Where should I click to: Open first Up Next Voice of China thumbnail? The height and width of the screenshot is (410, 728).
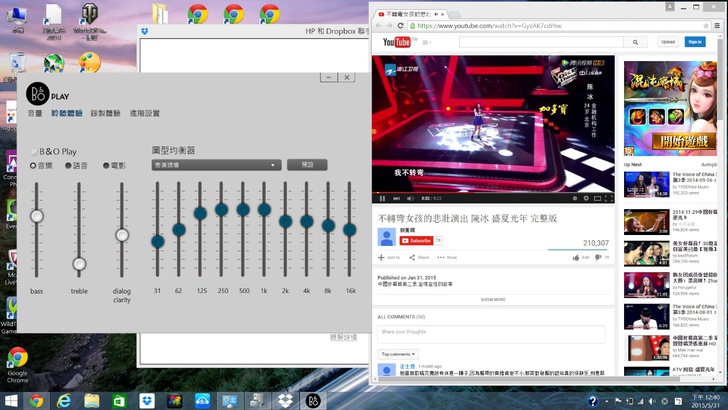coord(646,184)
